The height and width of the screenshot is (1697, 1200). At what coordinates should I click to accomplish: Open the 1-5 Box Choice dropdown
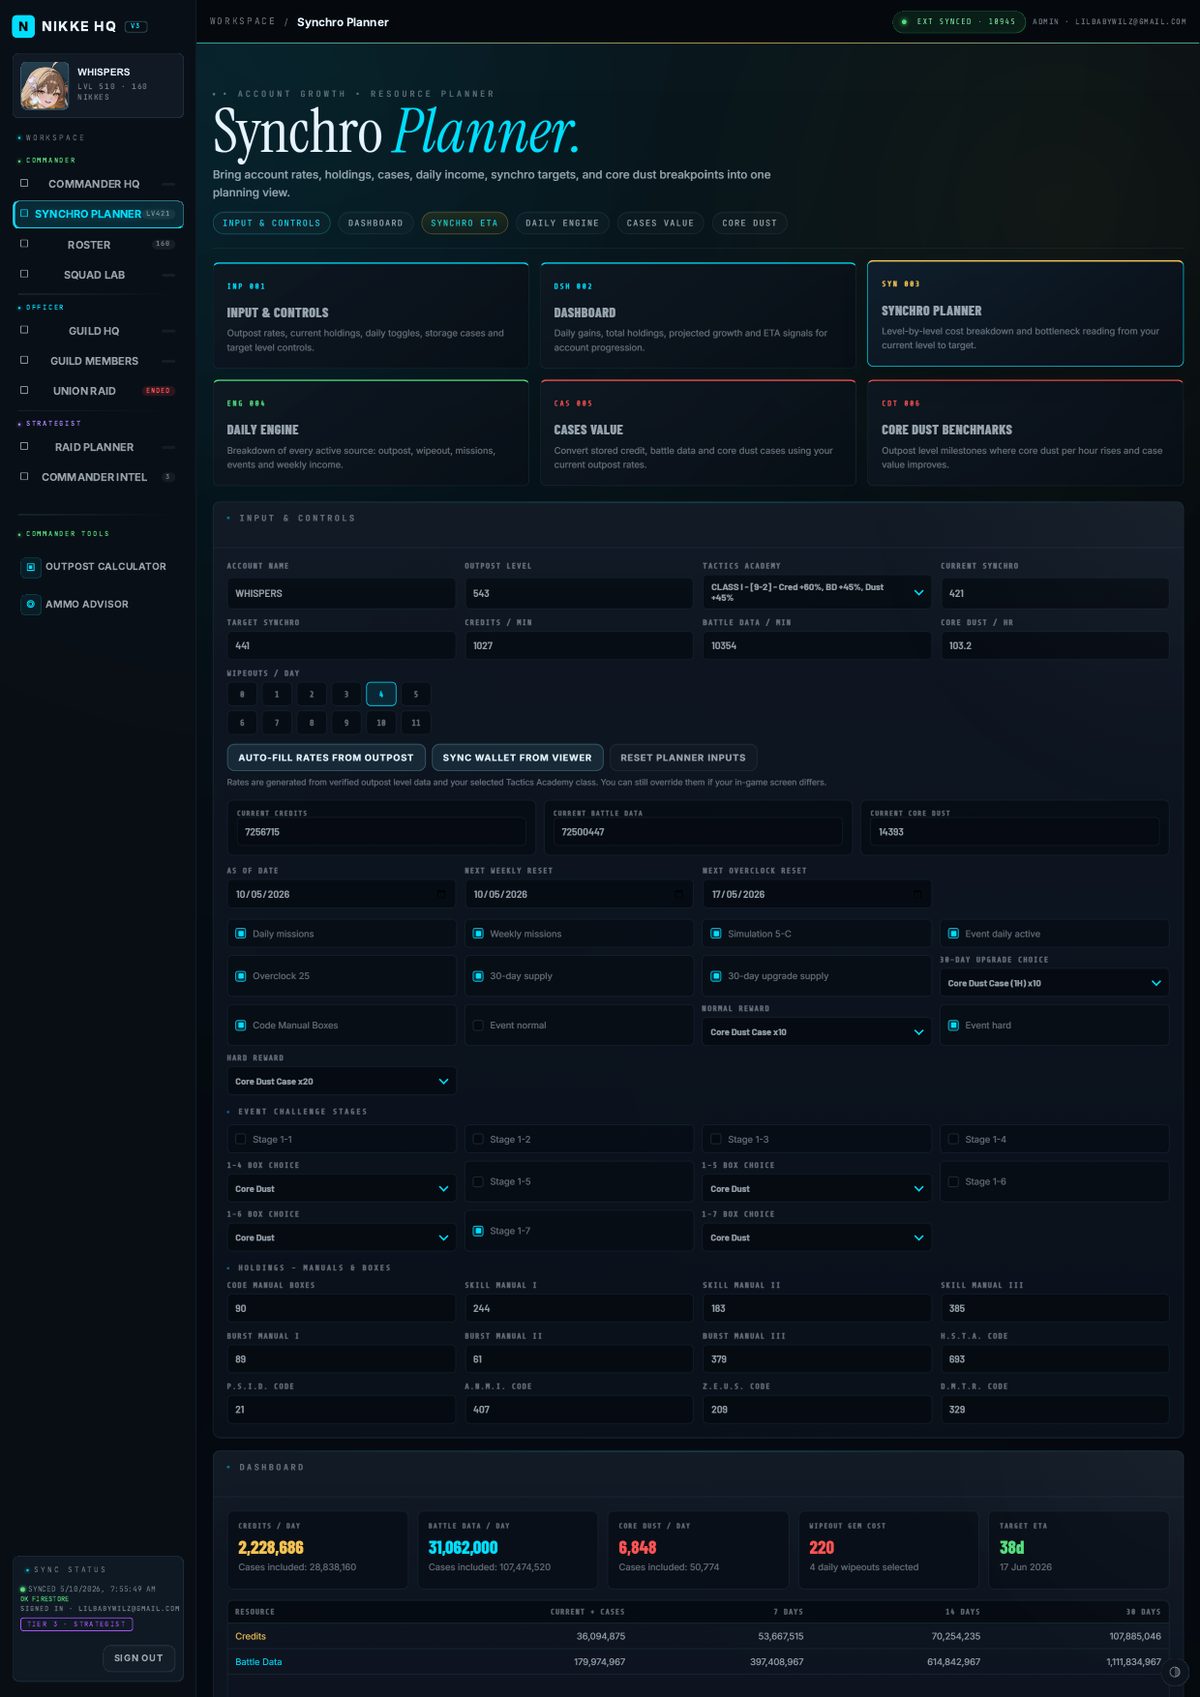click(817, 1189)
